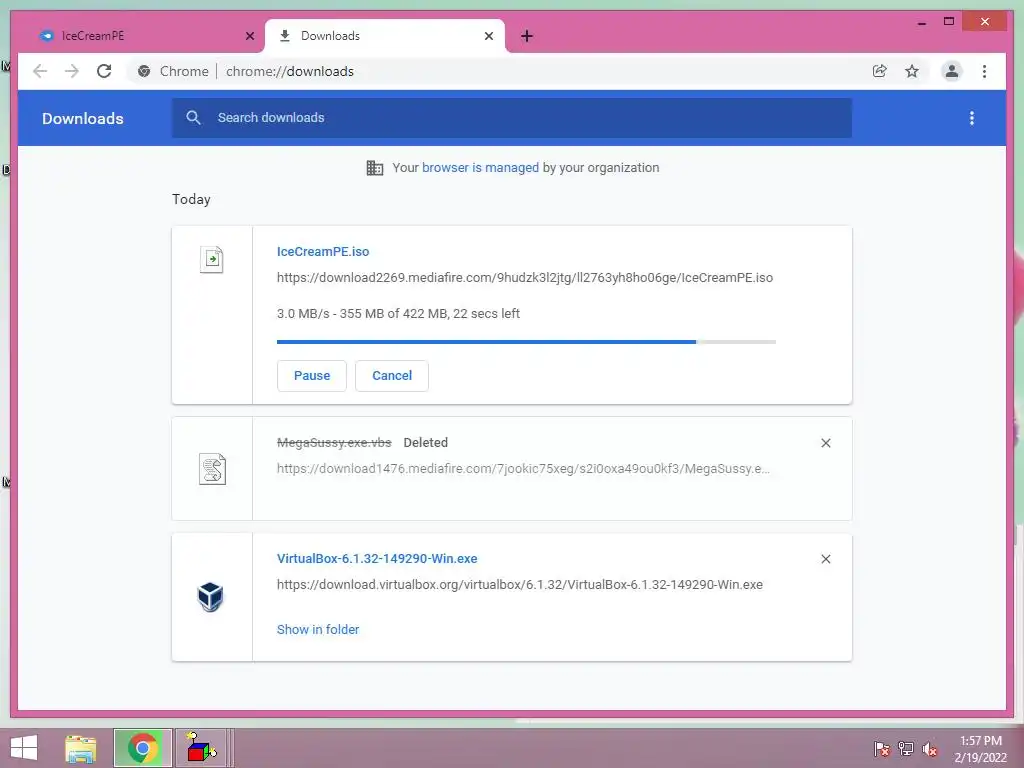Remove the VirtualBox entry from list
Image resolution: width=1024 pixels, height=768 pixels.
click(825, 559)
